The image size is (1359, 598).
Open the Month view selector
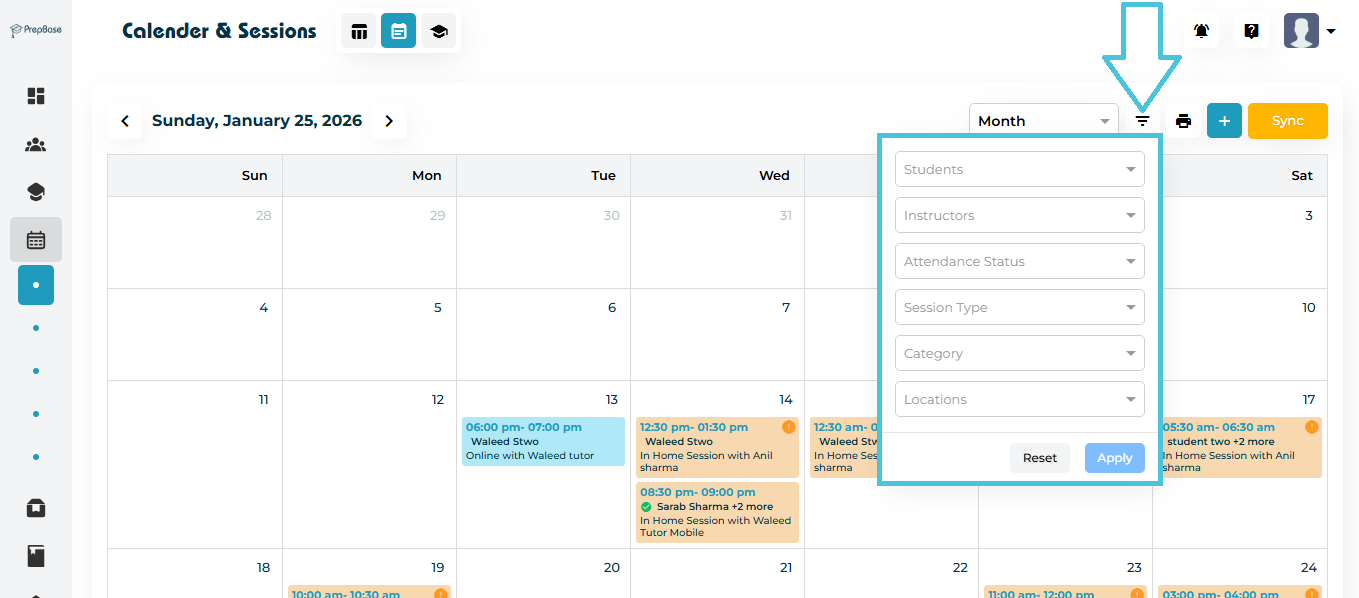[x=1044, y=121]
